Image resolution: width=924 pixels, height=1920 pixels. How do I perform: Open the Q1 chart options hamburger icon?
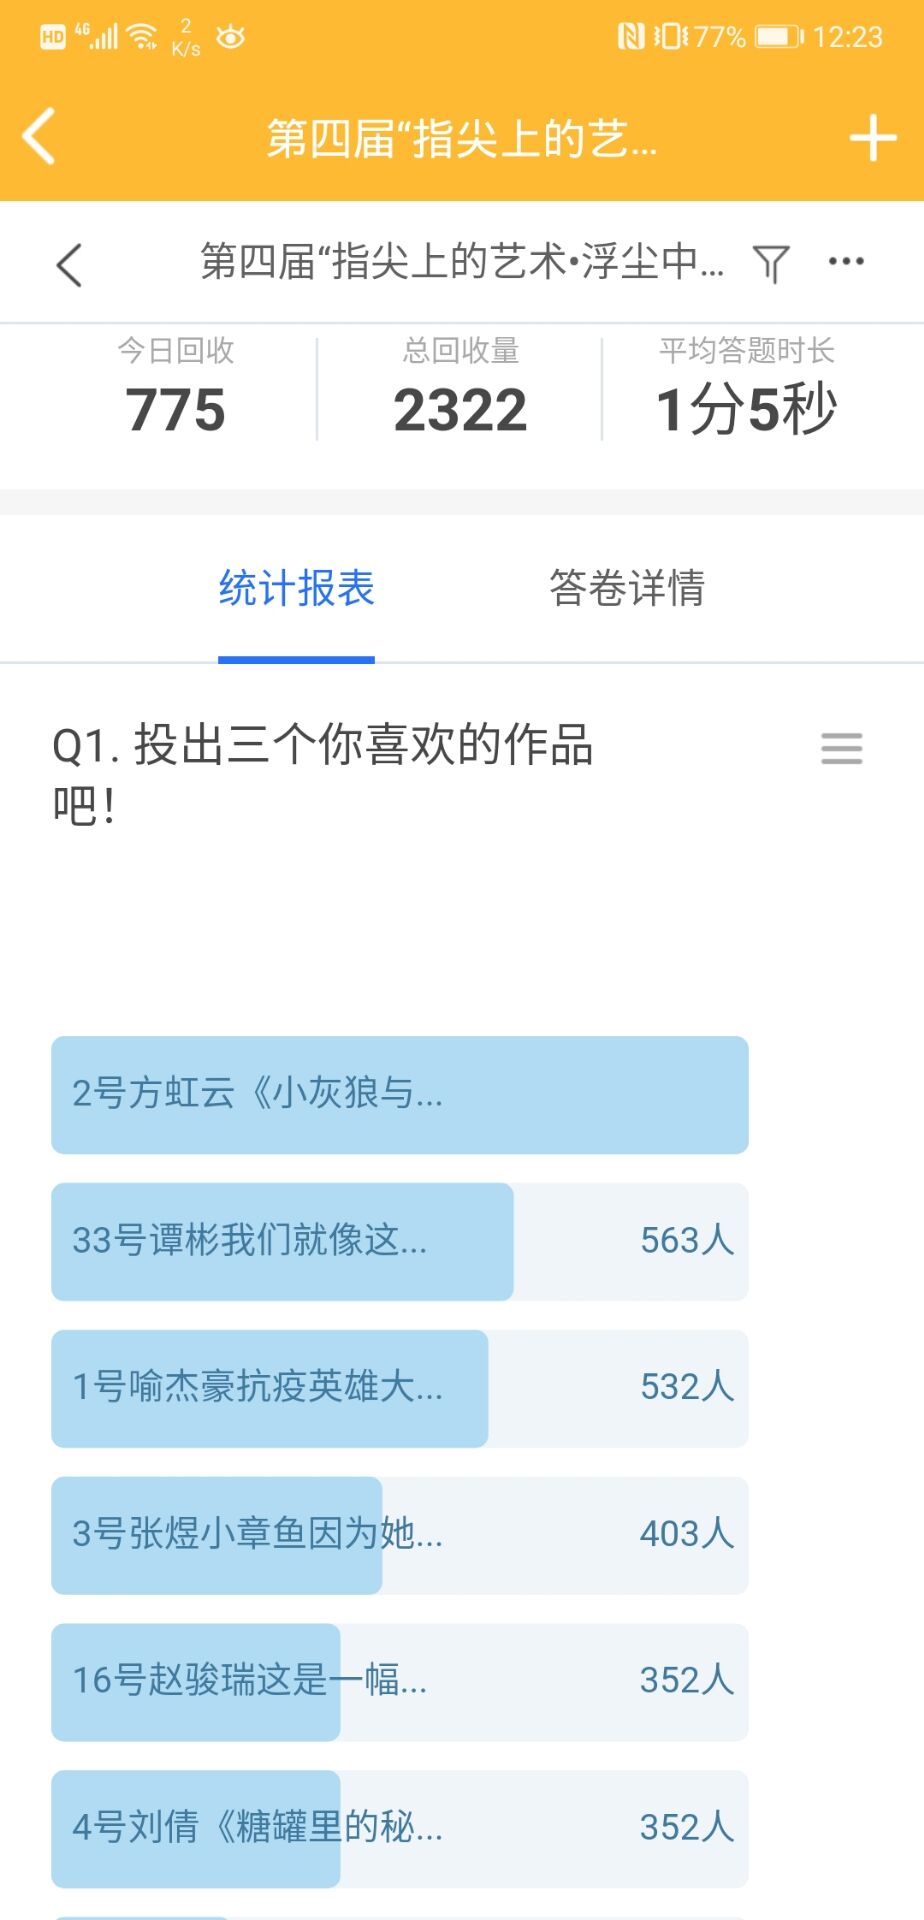pyautogui.click(x=841, y=748)
